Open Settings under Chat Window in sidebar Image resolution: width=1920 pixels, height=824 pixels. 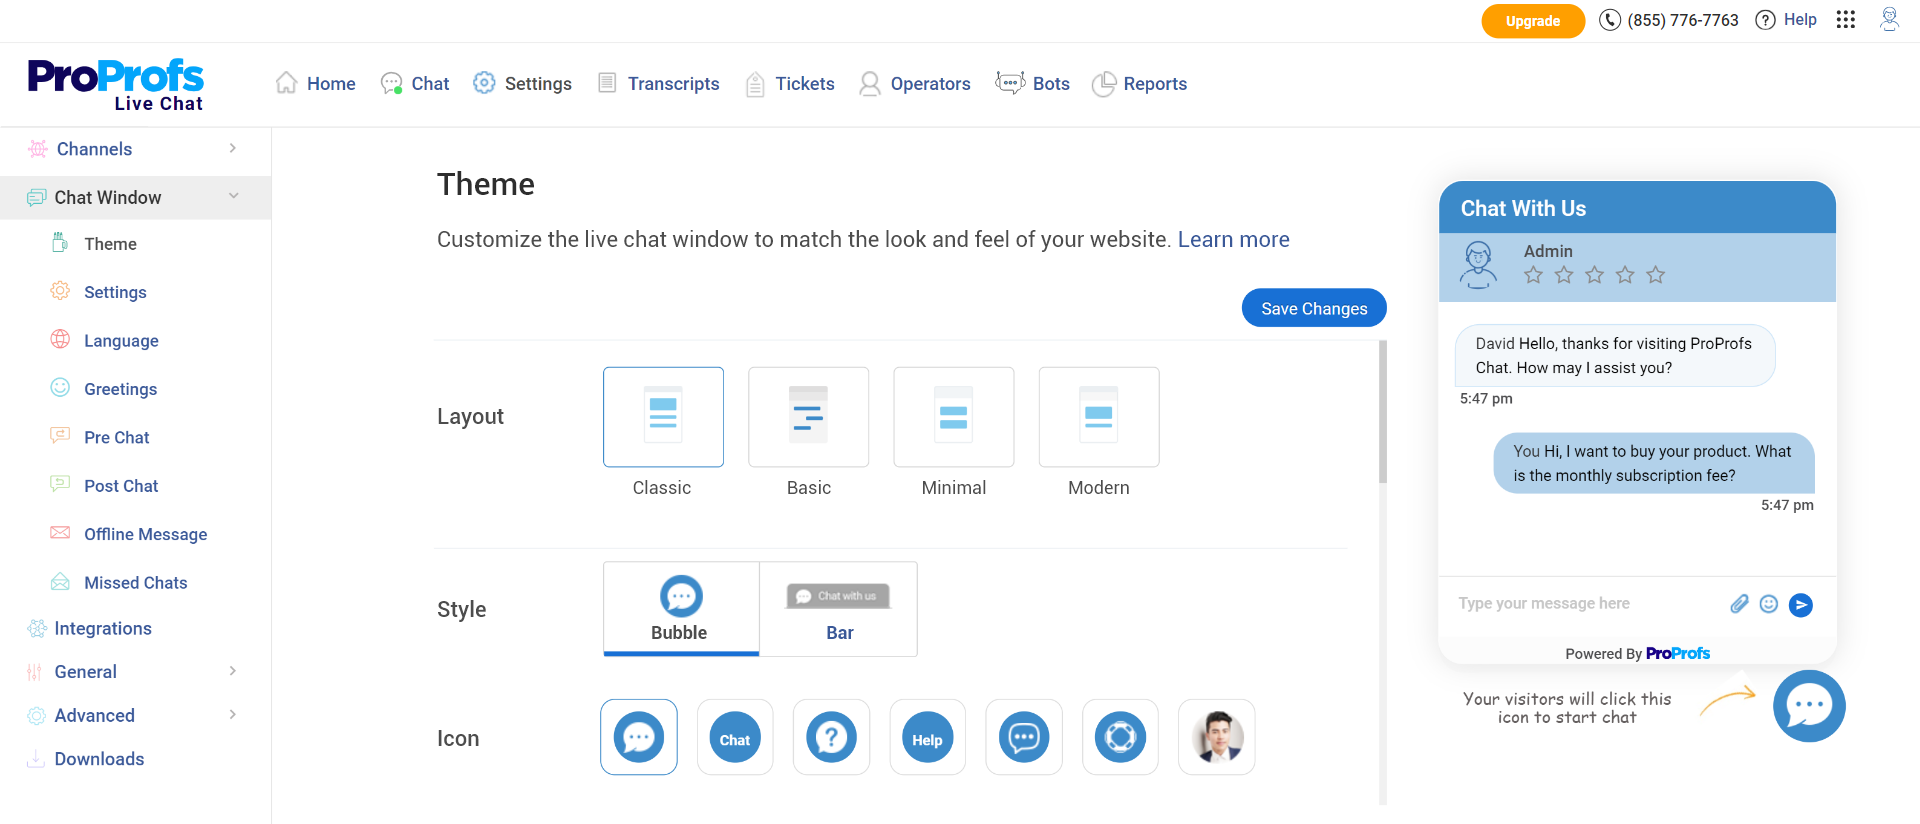click(115, 293)
